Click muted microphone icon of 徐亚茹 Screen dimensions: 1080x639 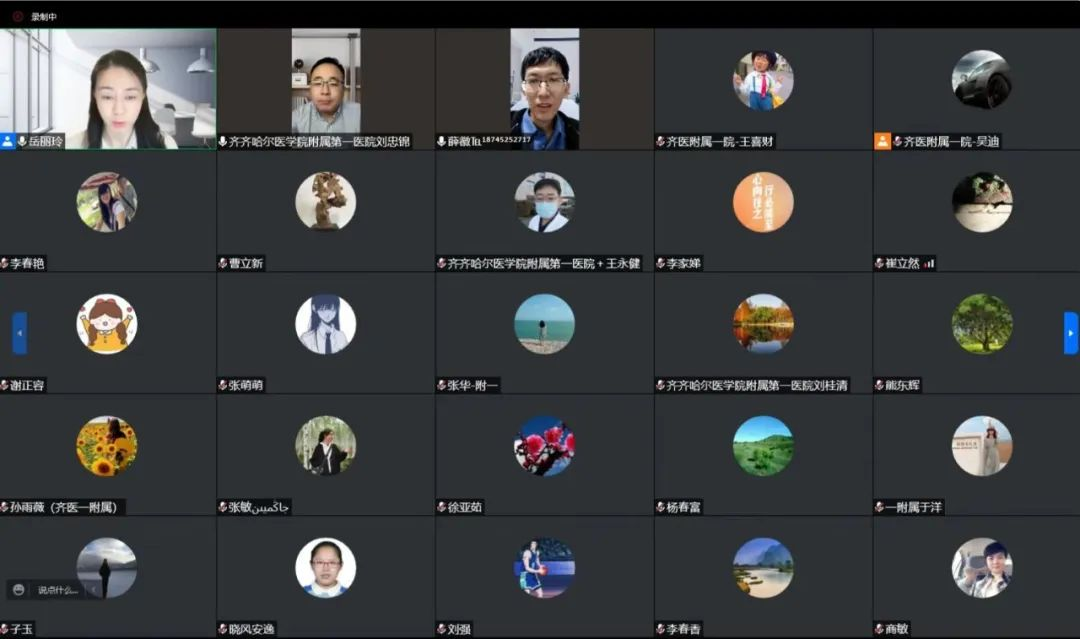[442, 507]
